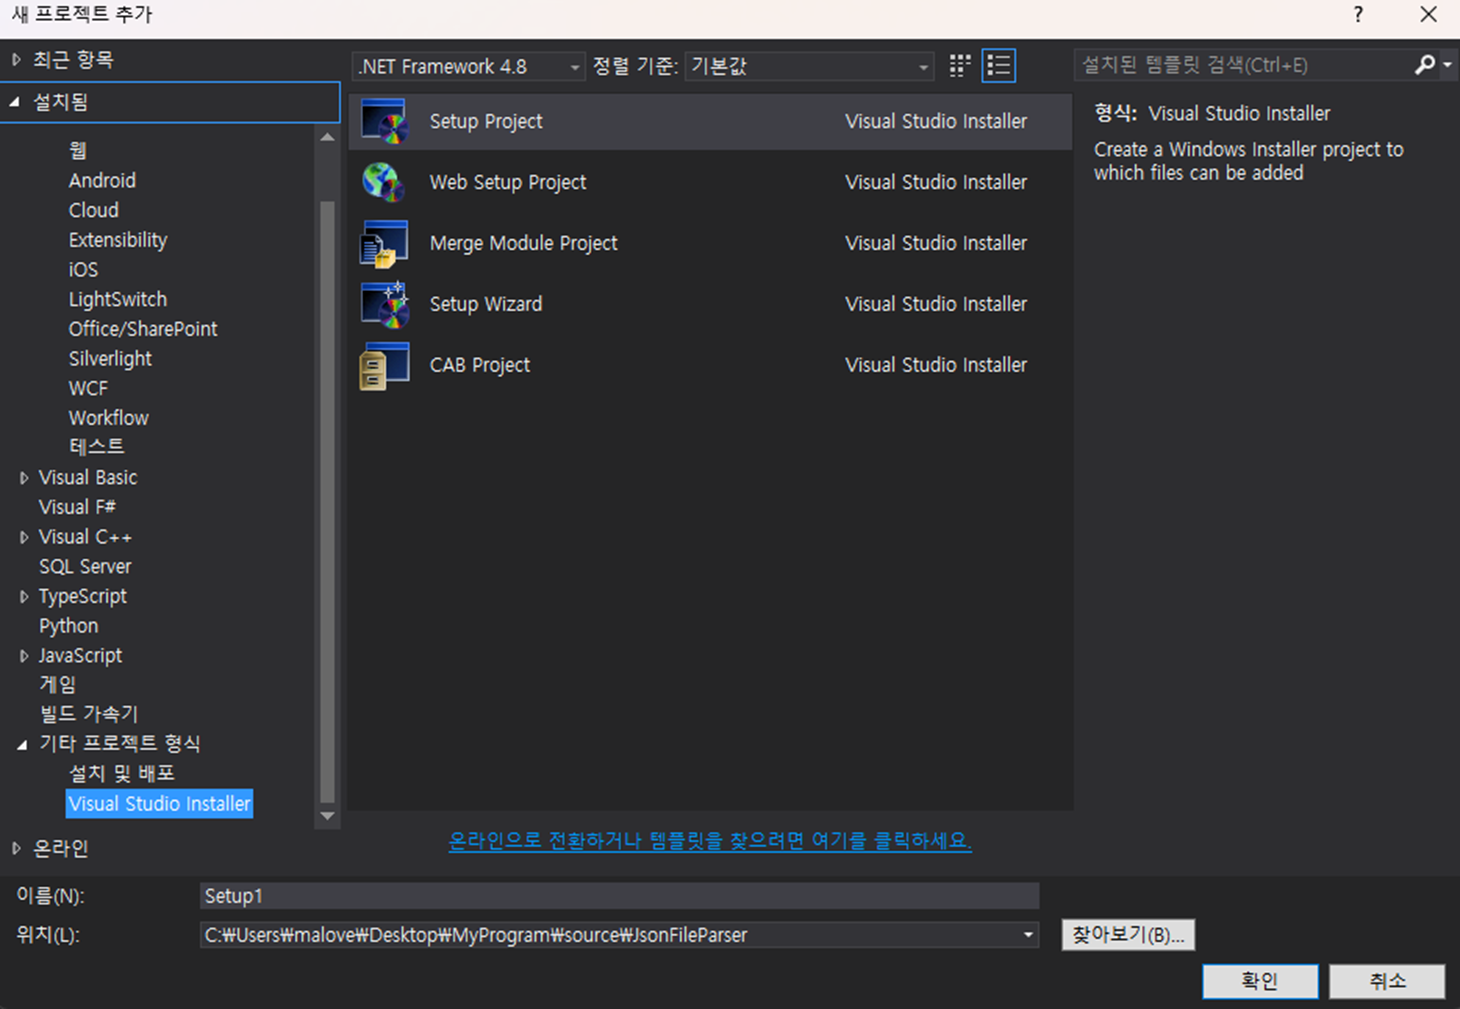Select the Android category
The image size is (1460, 1009).
[x=102, y=180]
